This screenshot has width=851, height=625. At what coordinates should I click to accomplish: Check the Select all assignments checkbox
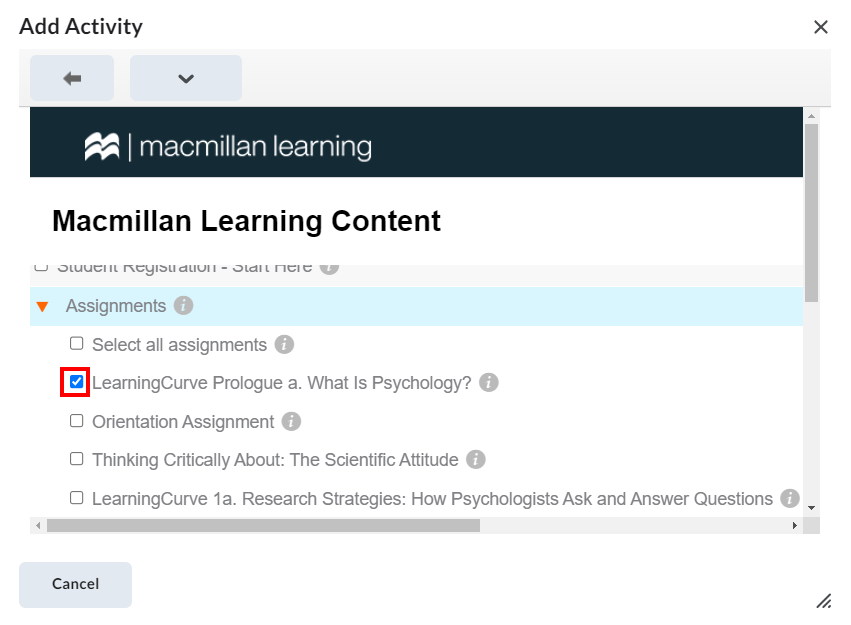click(x=77, y=344)
